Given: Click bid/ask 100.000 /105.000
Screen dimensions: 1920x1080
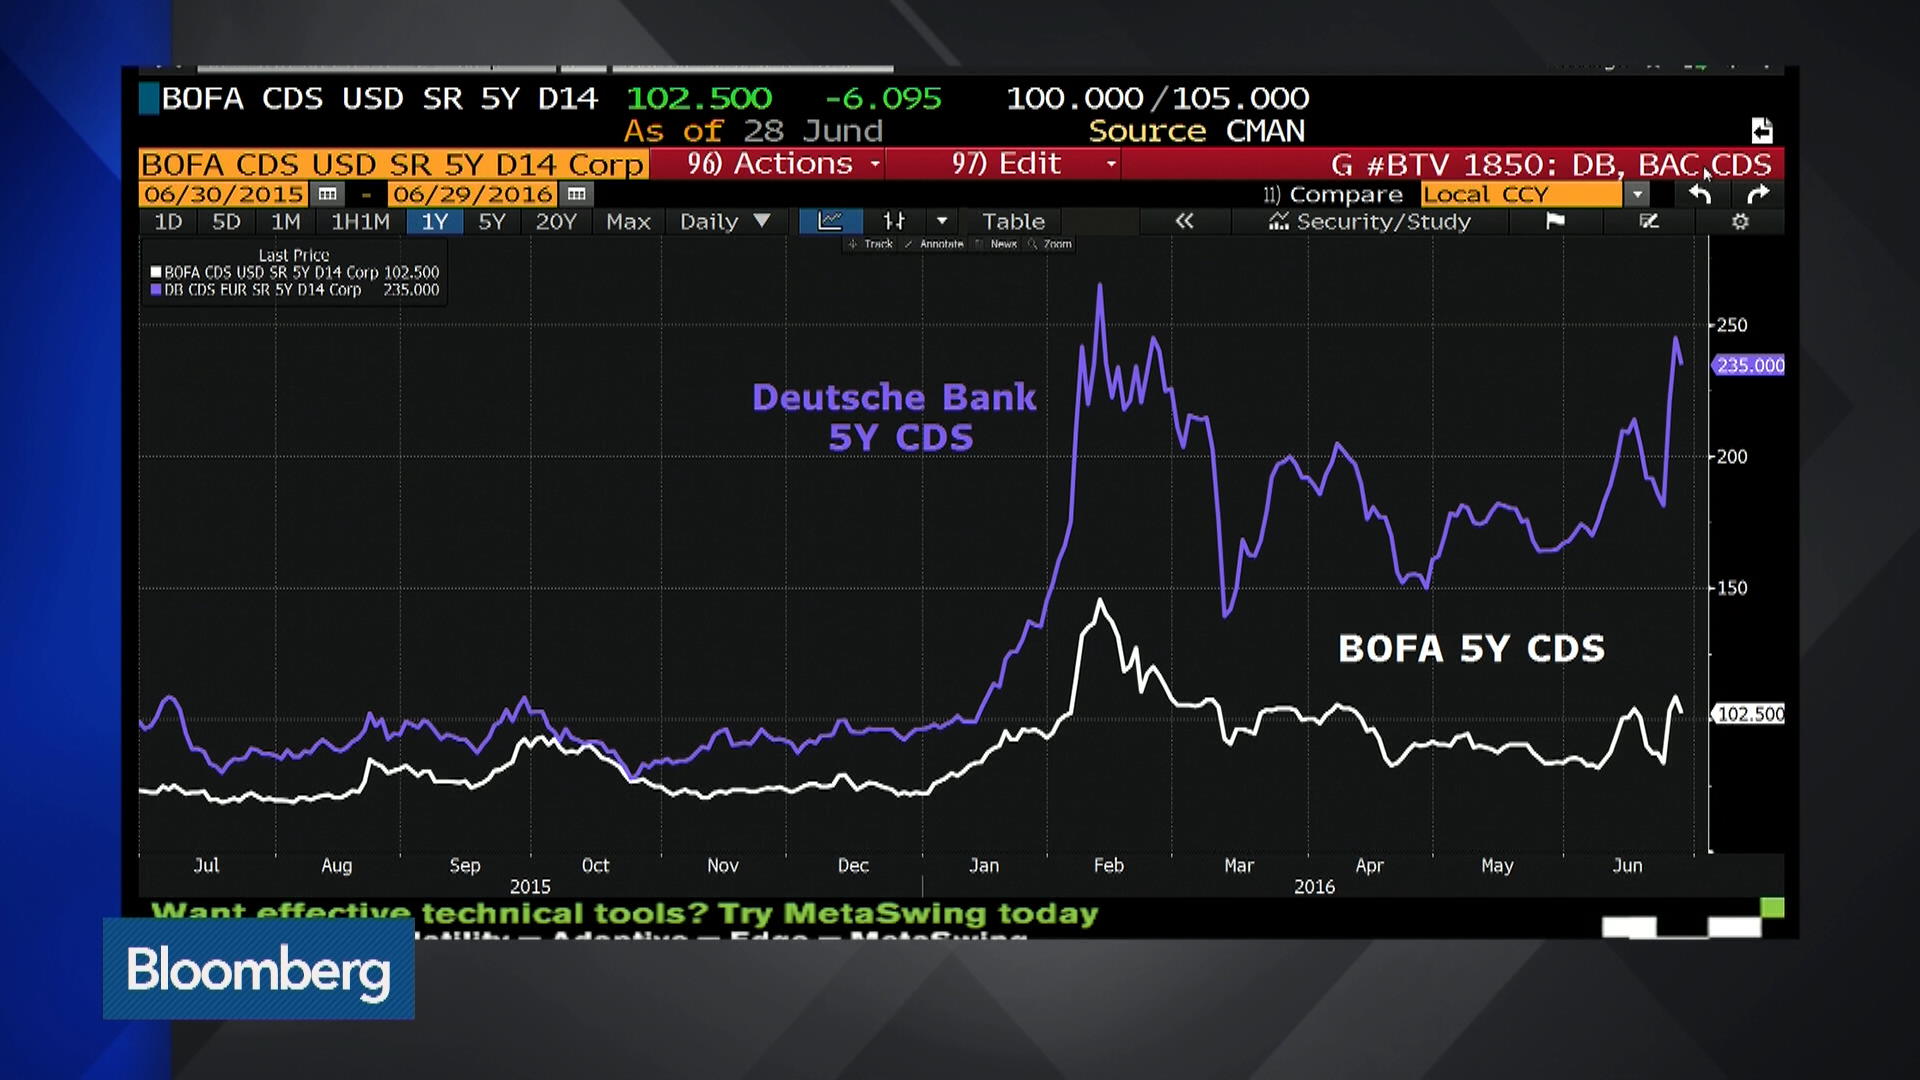Looking at the screenshot, I should (1157, 98).
